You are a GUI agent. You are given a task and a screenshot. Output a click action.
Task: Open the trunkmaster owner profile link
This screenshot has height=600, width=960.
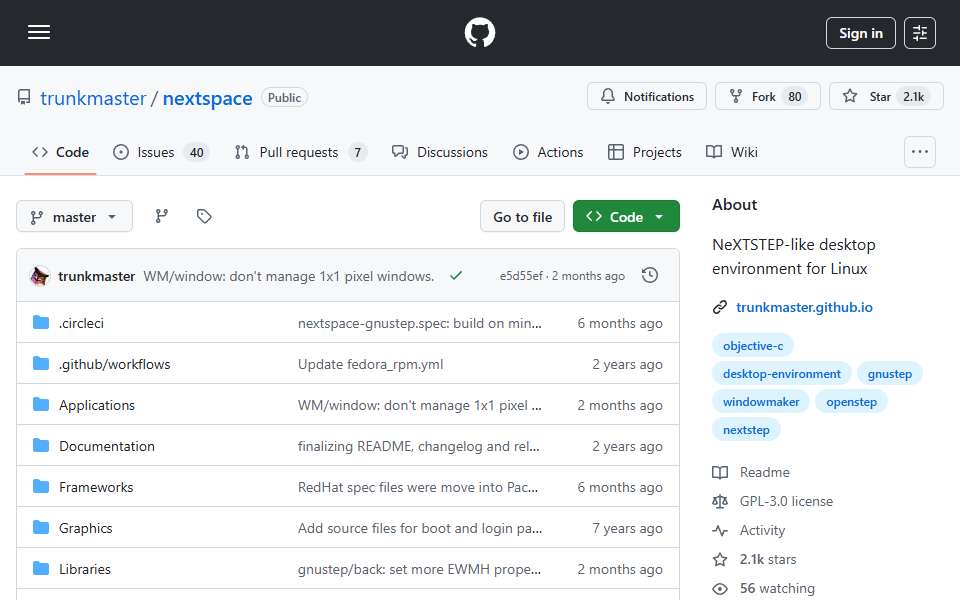[x=93, y=98]
